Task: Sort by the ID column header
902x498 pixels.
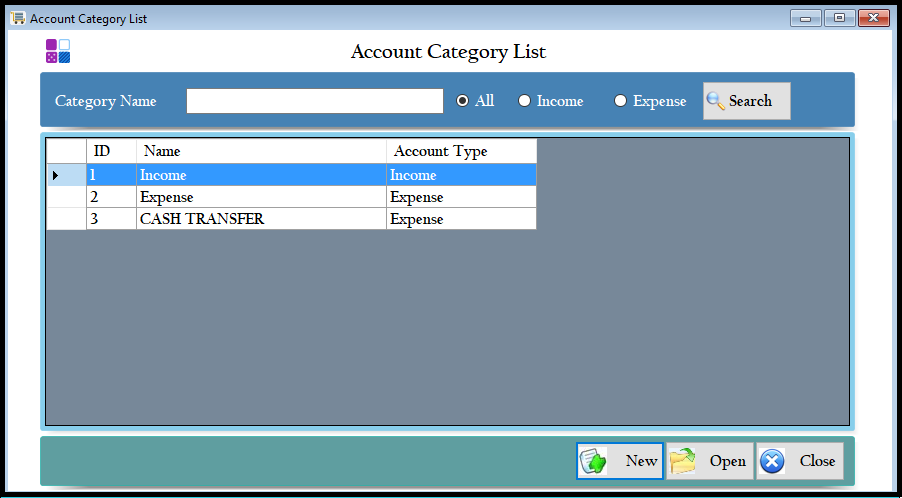Action: pyautogui.click(x=111, y=151)
